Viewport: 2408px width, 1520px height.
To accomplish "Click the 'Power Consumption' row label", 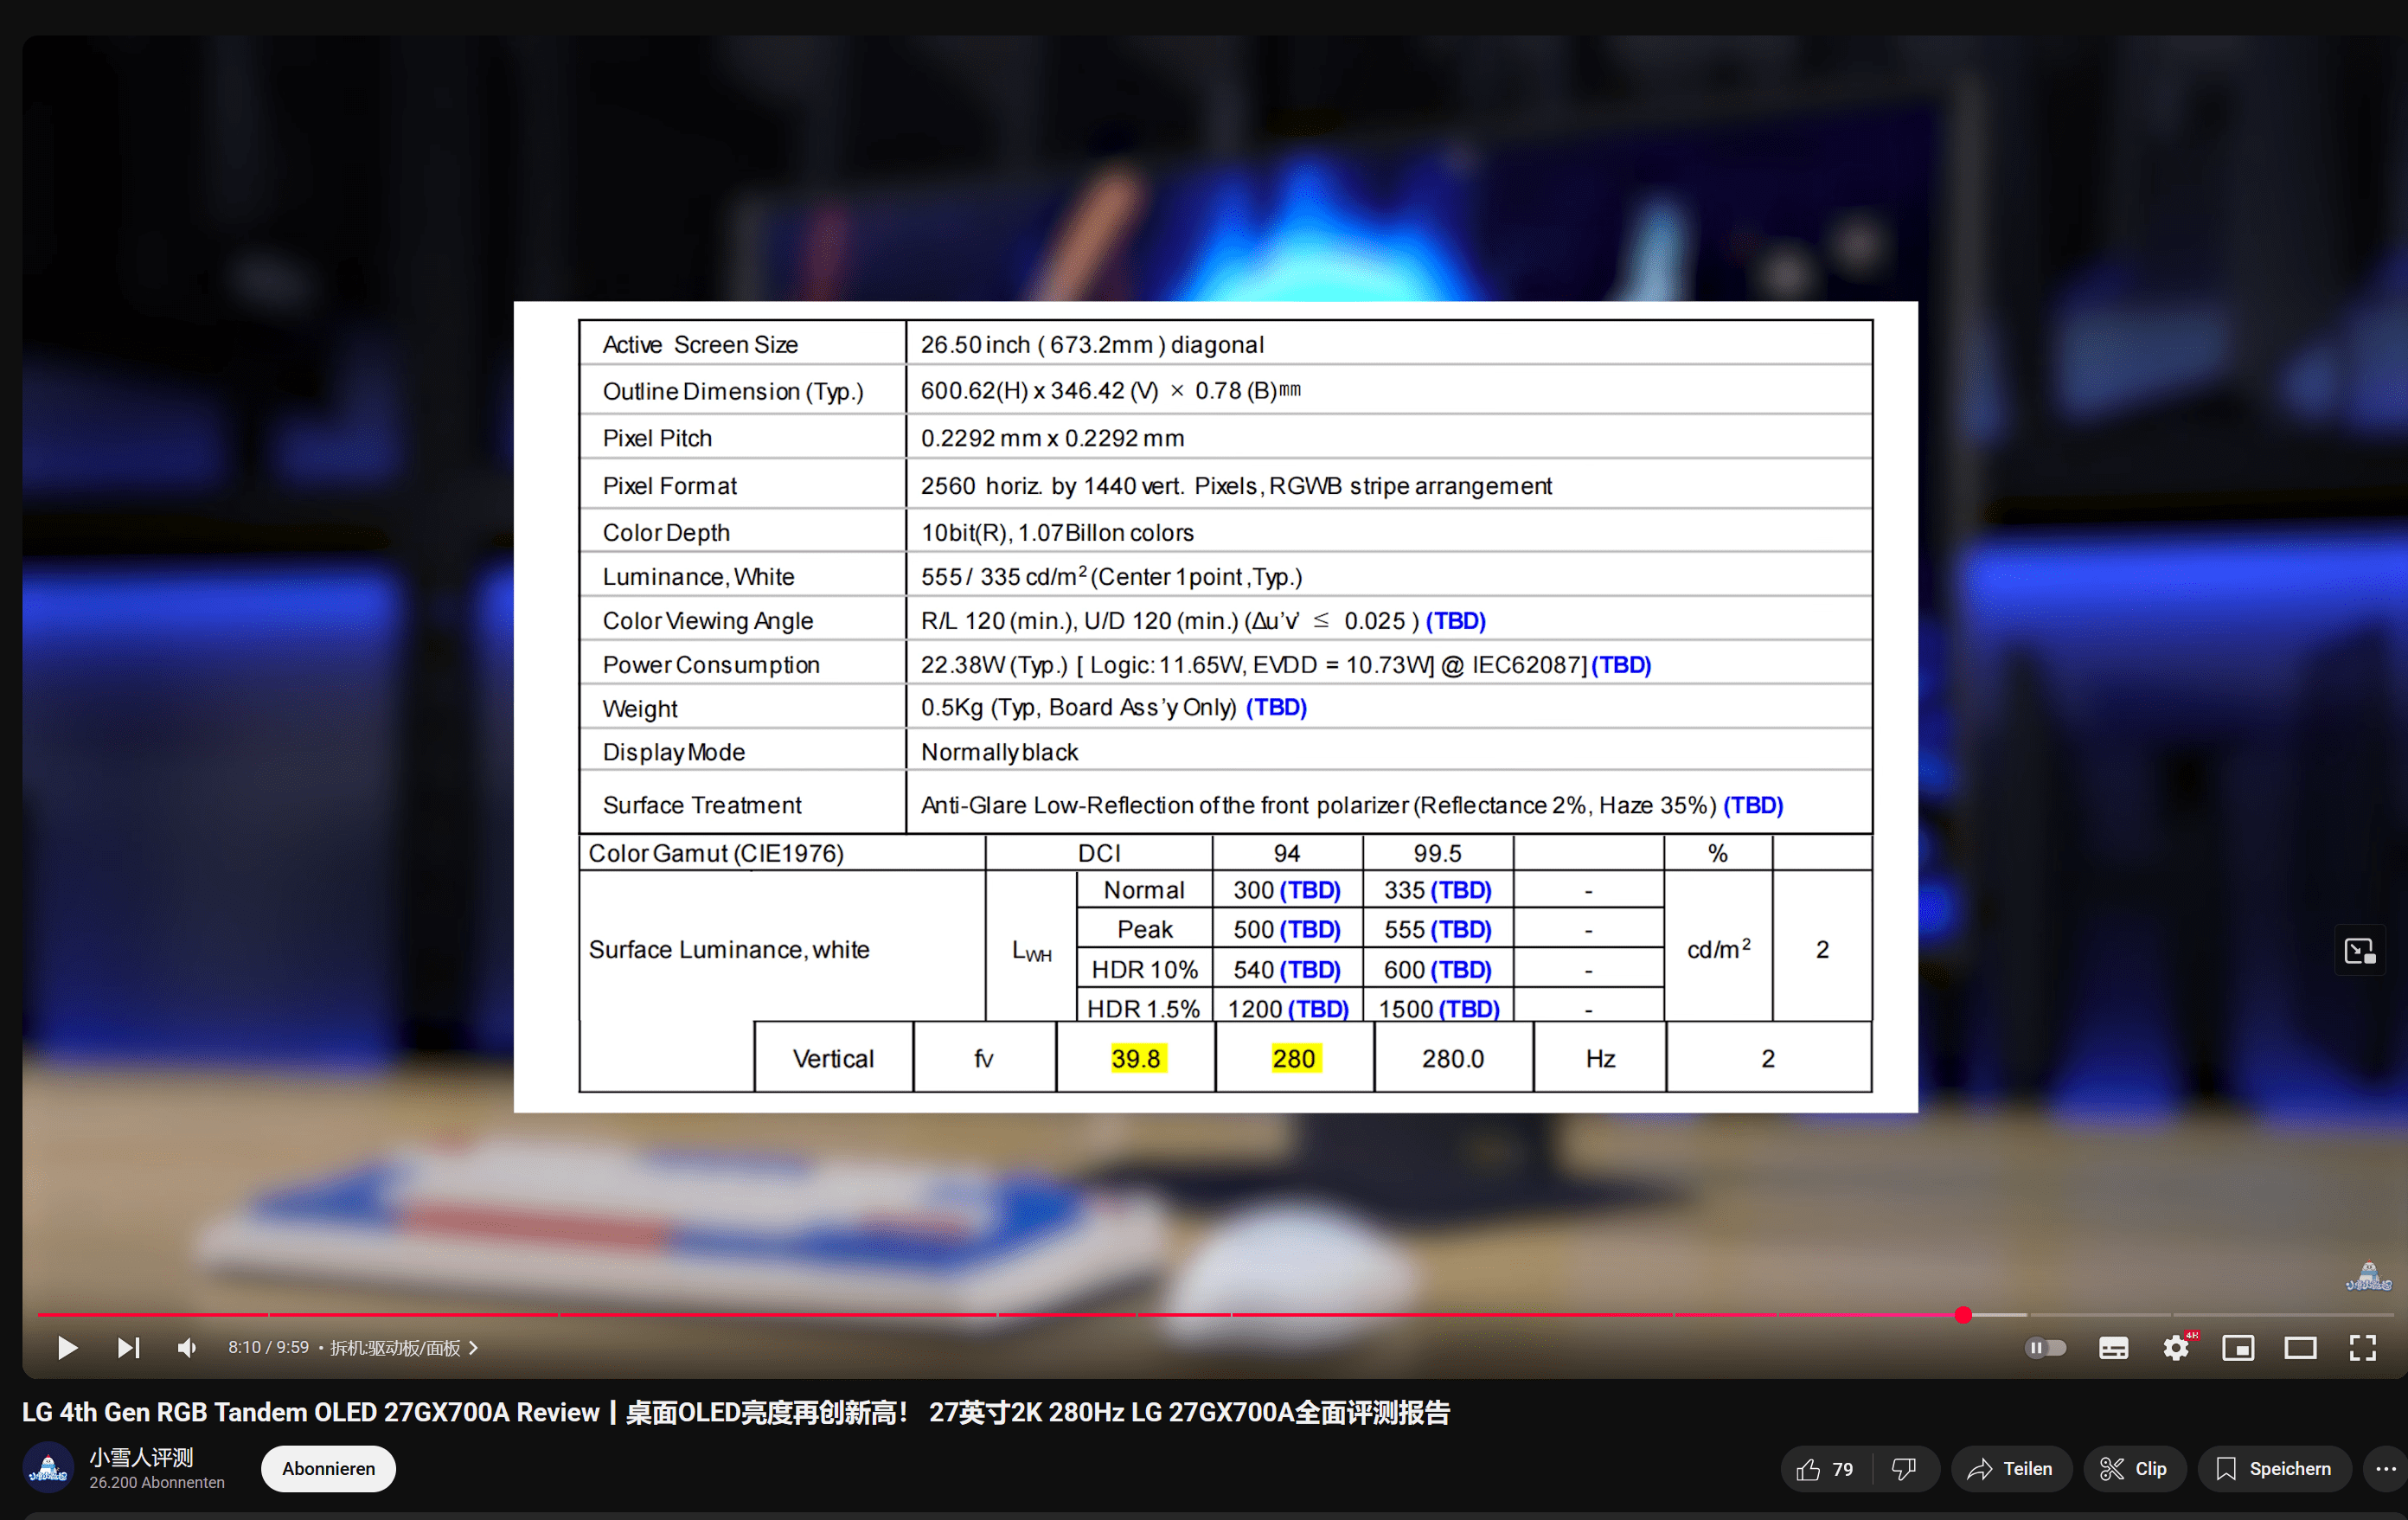I will [711, 665].
